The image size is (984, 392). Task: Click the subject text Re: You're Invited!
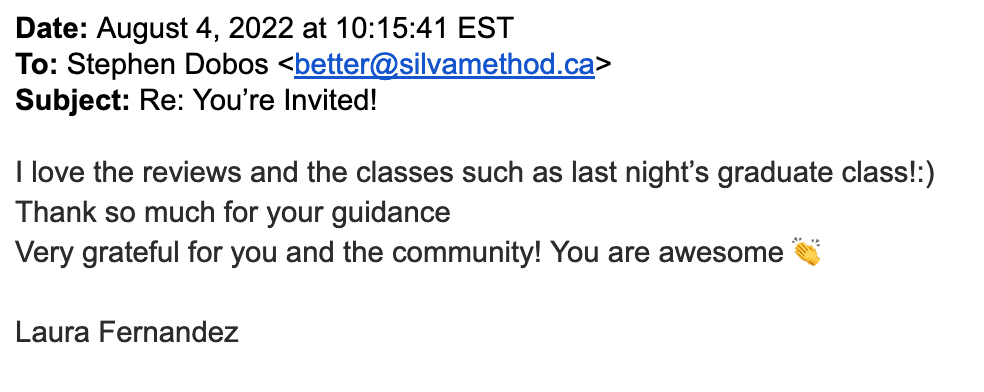pos(258,101)
